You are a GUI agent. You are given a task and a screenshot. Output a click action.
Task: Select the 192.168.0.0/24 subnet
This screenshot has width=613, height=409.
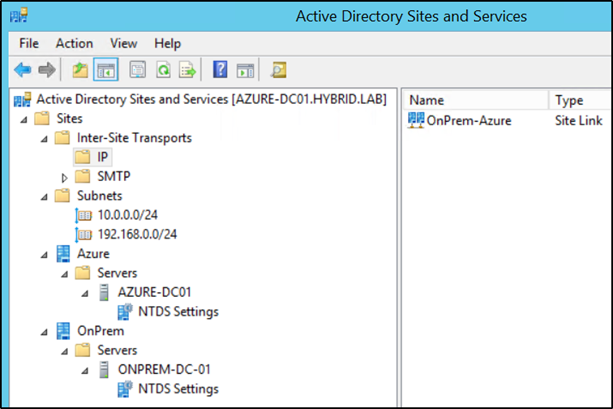pyautogui.click(x=137, y=234)
